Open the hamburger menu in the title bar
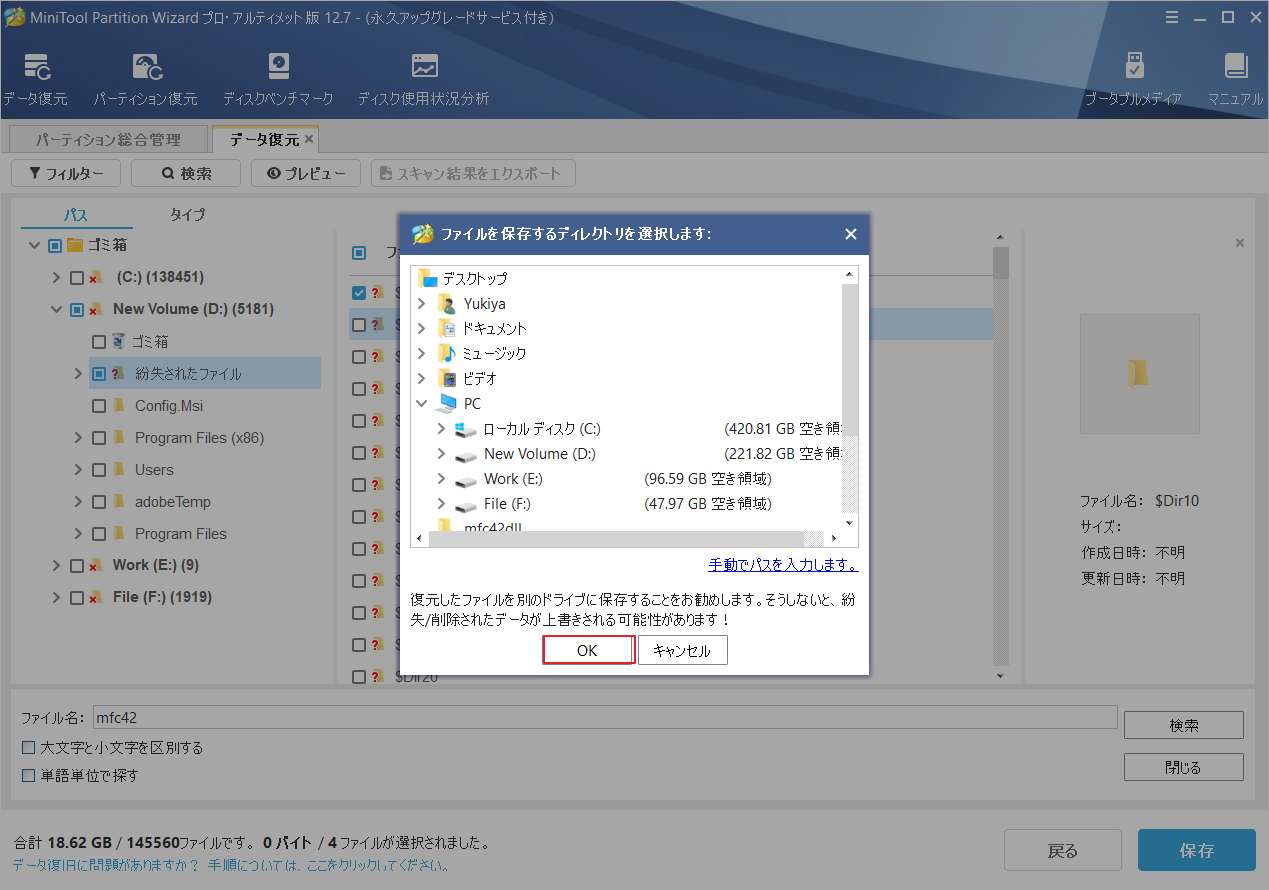Image resolution: width=1269 pixels, height=890 pixels. (x=1171, y=17)
